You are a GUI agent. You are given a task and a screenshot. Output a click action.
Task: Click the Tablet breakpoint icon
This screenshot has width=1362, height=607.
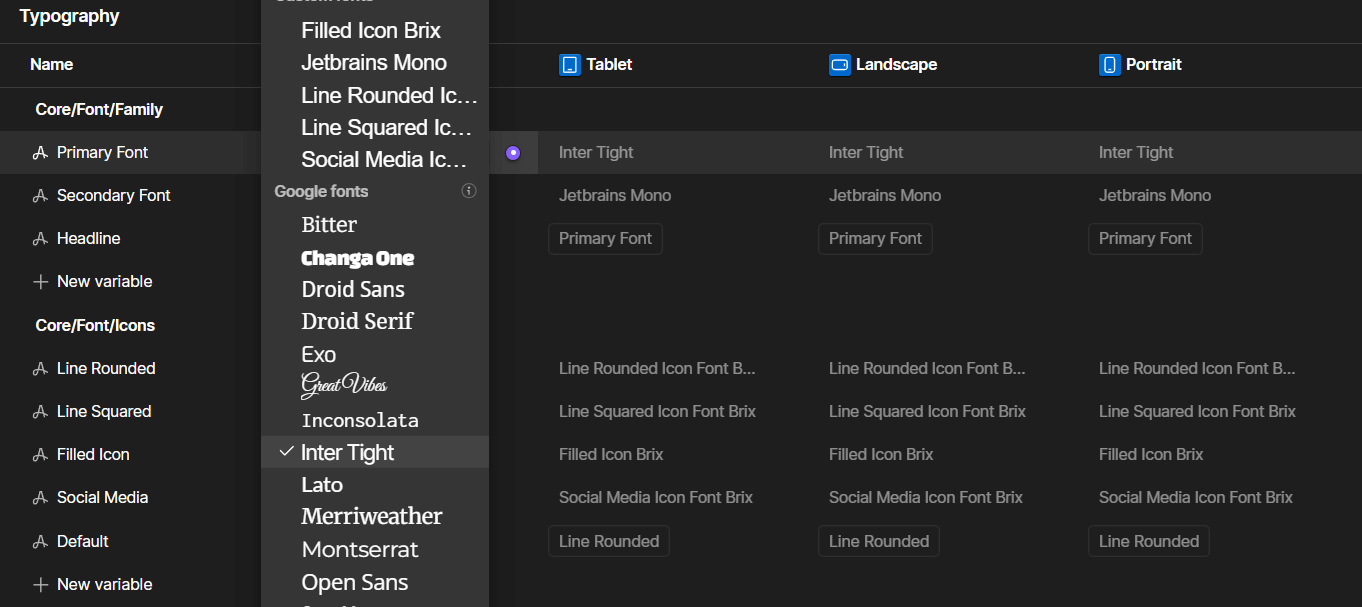point(570,64)
